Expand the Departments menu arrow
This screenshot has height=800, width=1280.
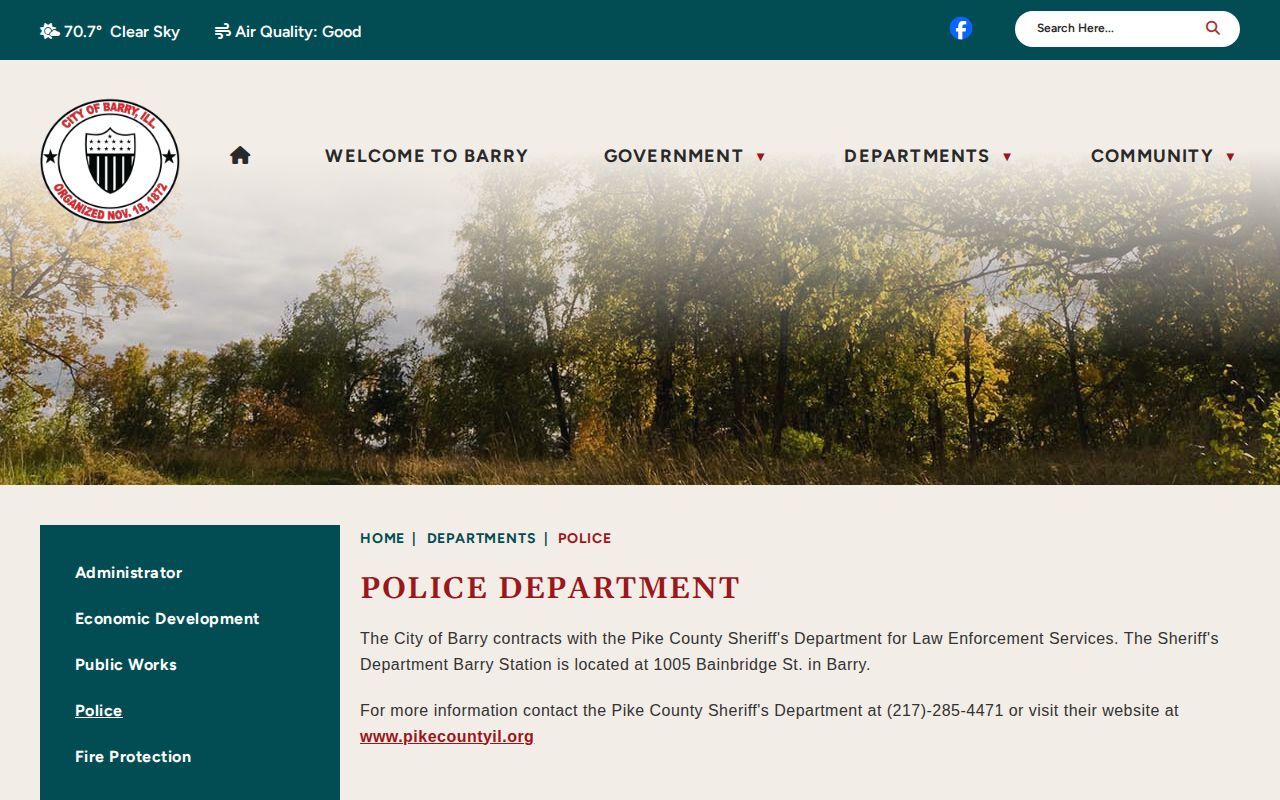pos(1007,157)
